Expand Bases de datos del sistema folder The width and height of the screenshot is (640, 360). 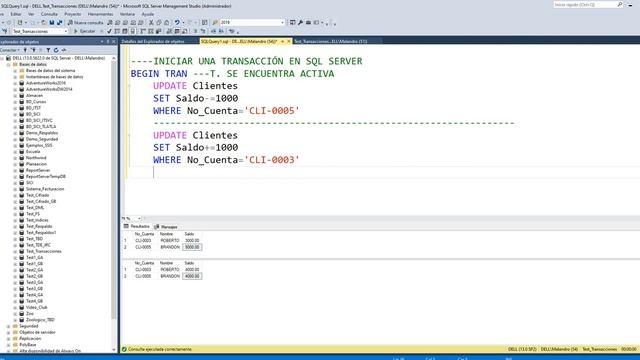[15, 71]
